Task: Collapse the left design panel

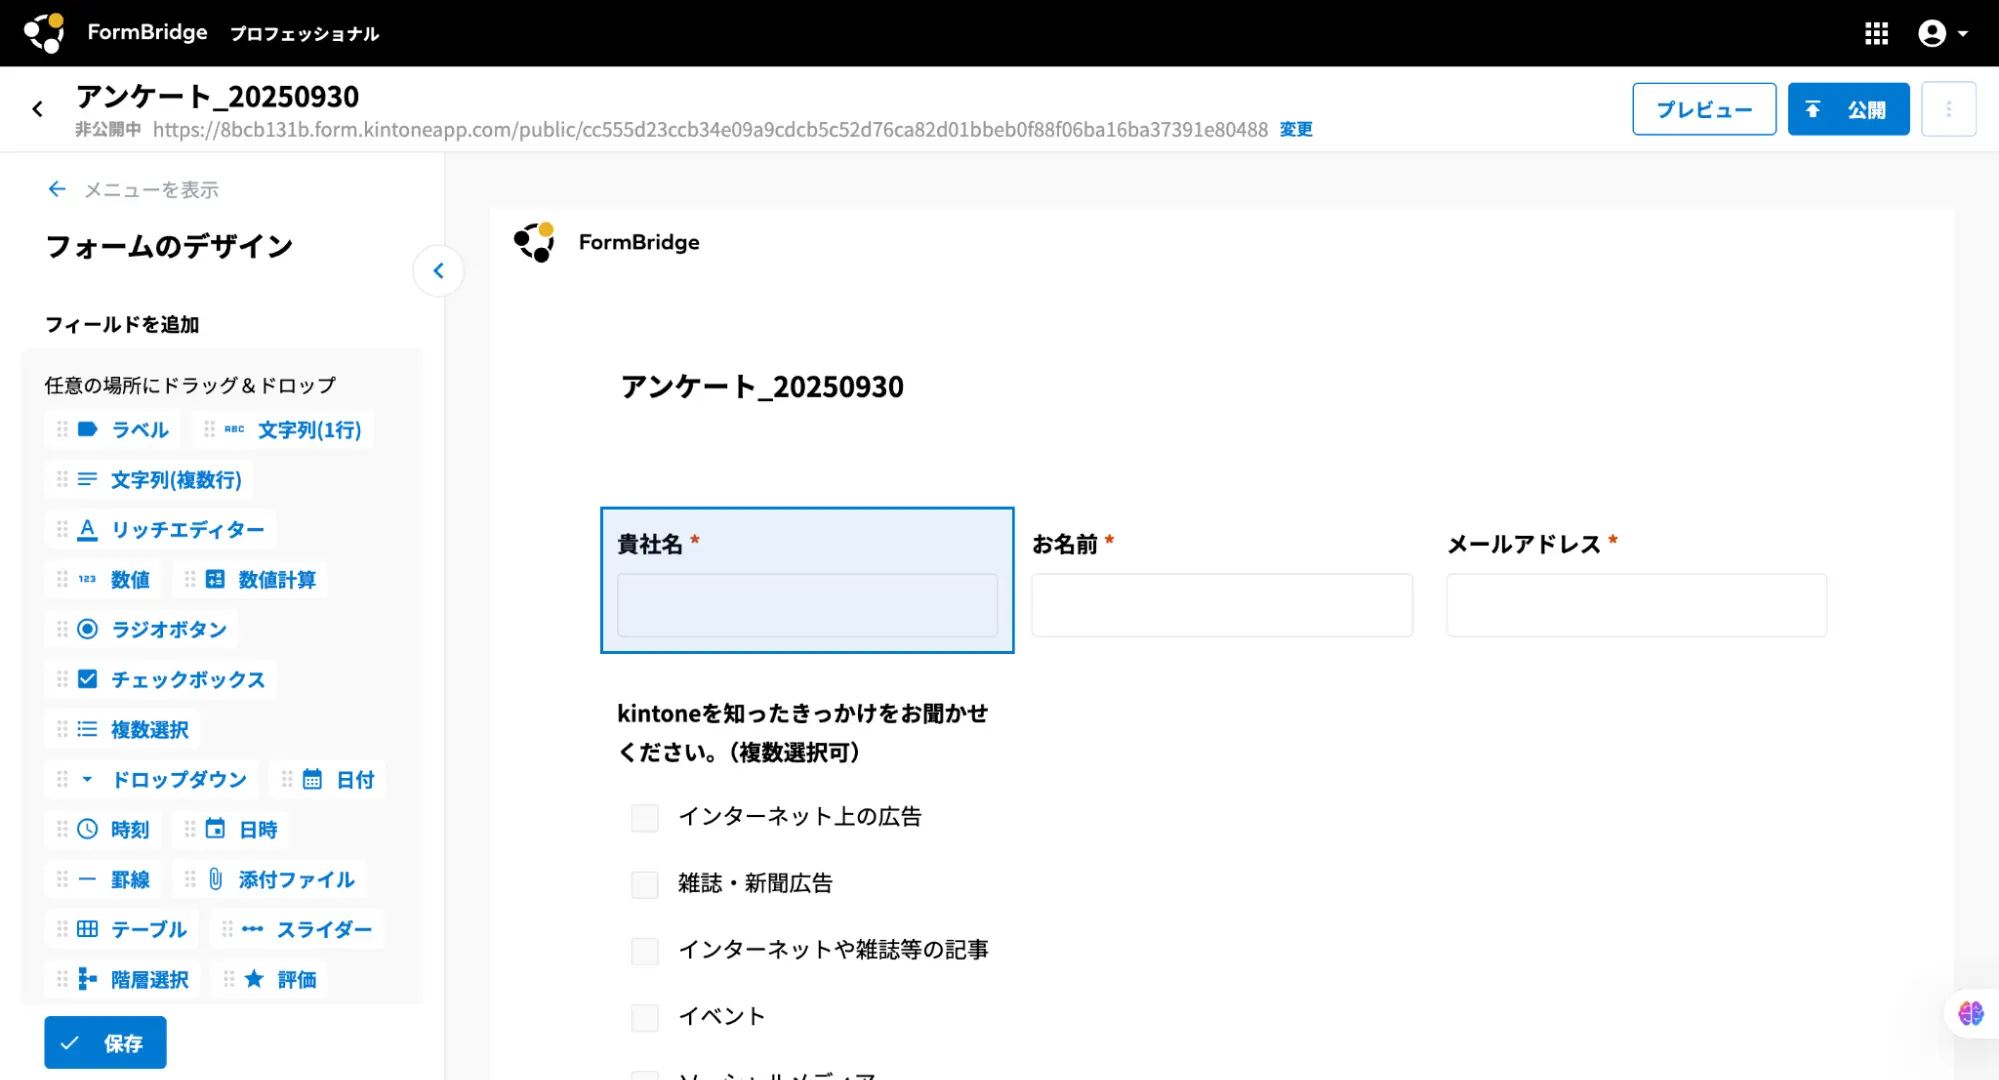Action: [x=438, y=271]
